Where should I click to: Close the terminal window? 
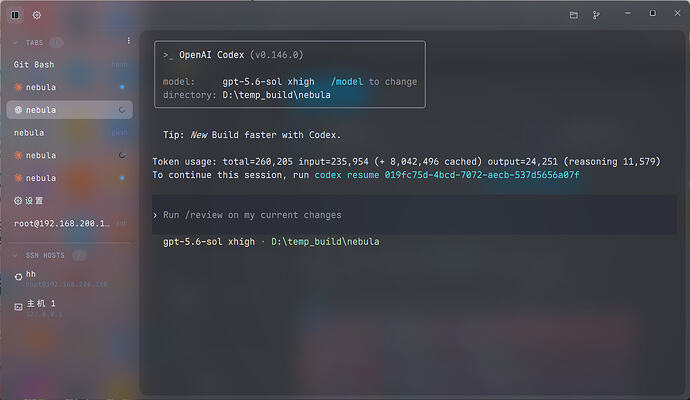pyautogui.click(x=677, y=14)
